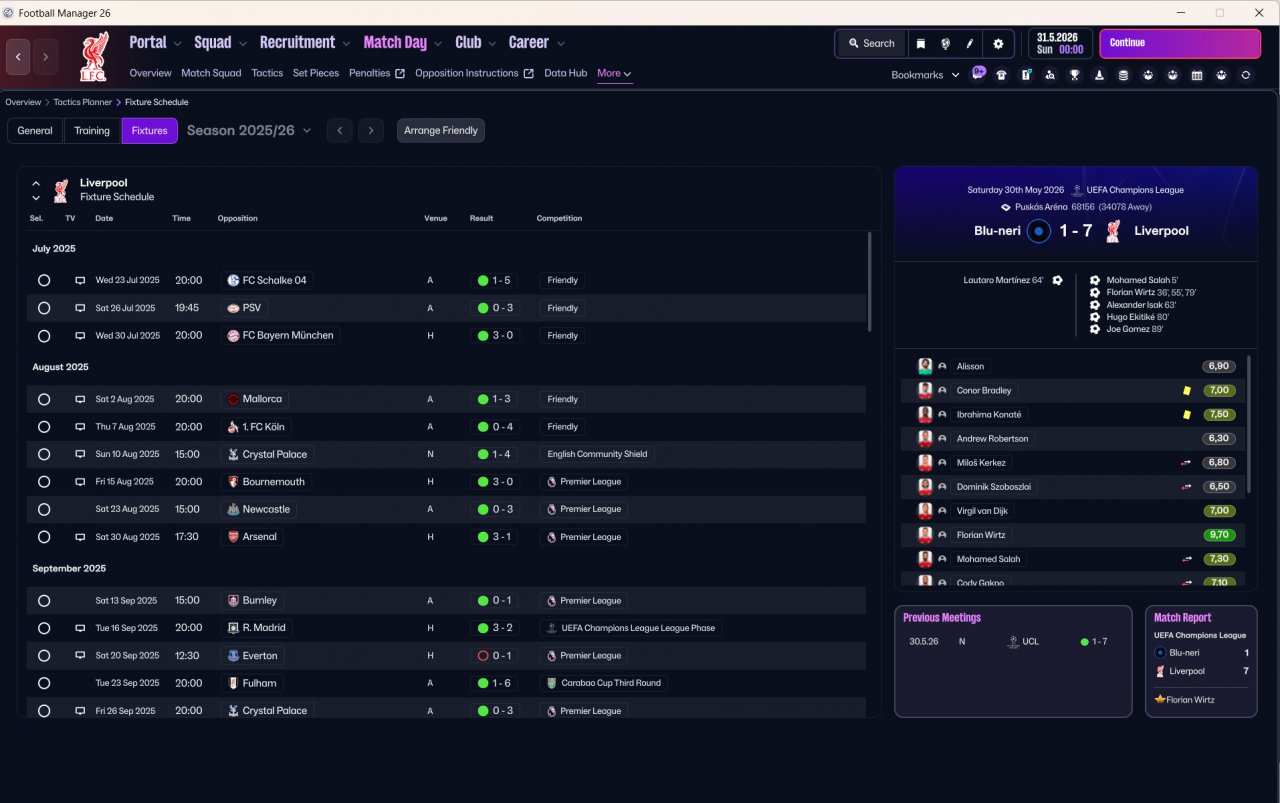The height and width of the screenshot is (803, 1280).
Task: Select the radio button for 1. FC Köln fixture
Action: (x=44, y=427)
